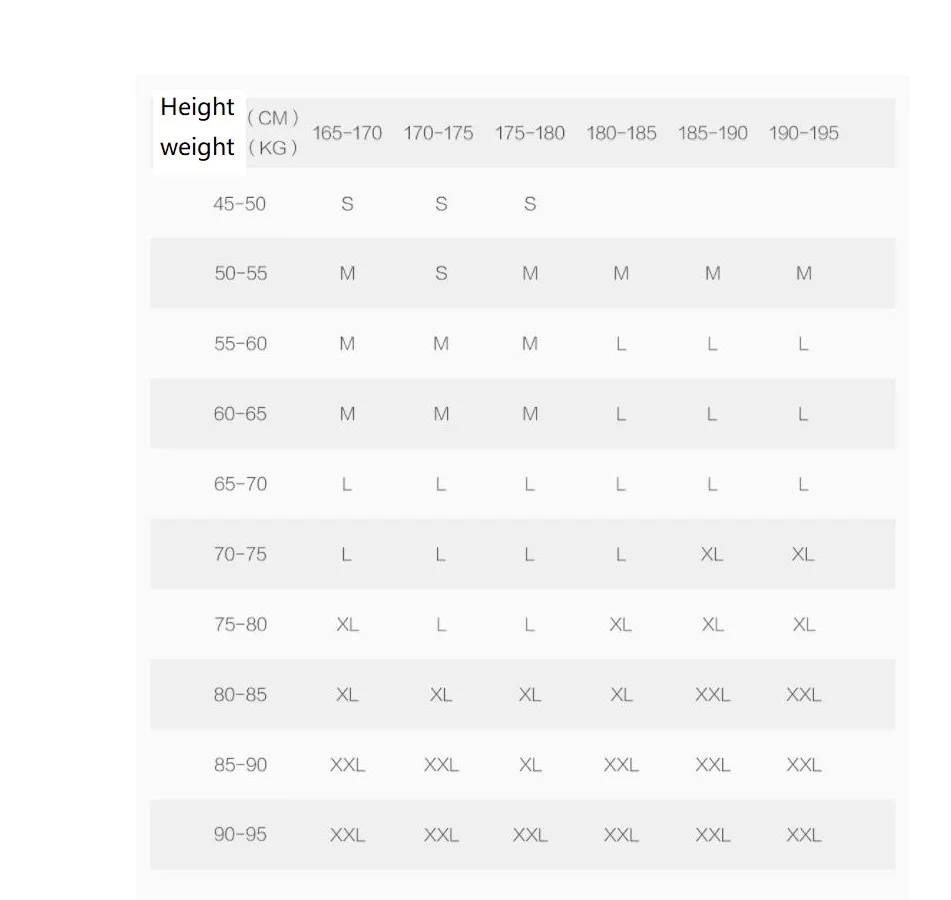951x900 pixels.
Task: Click the weight label in header
Action: [197, 147]
